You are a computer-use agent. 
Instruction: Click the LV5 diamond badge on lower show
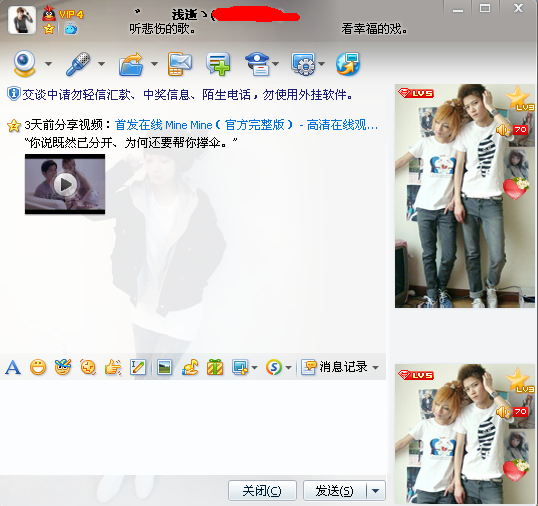tap(416, 375)
